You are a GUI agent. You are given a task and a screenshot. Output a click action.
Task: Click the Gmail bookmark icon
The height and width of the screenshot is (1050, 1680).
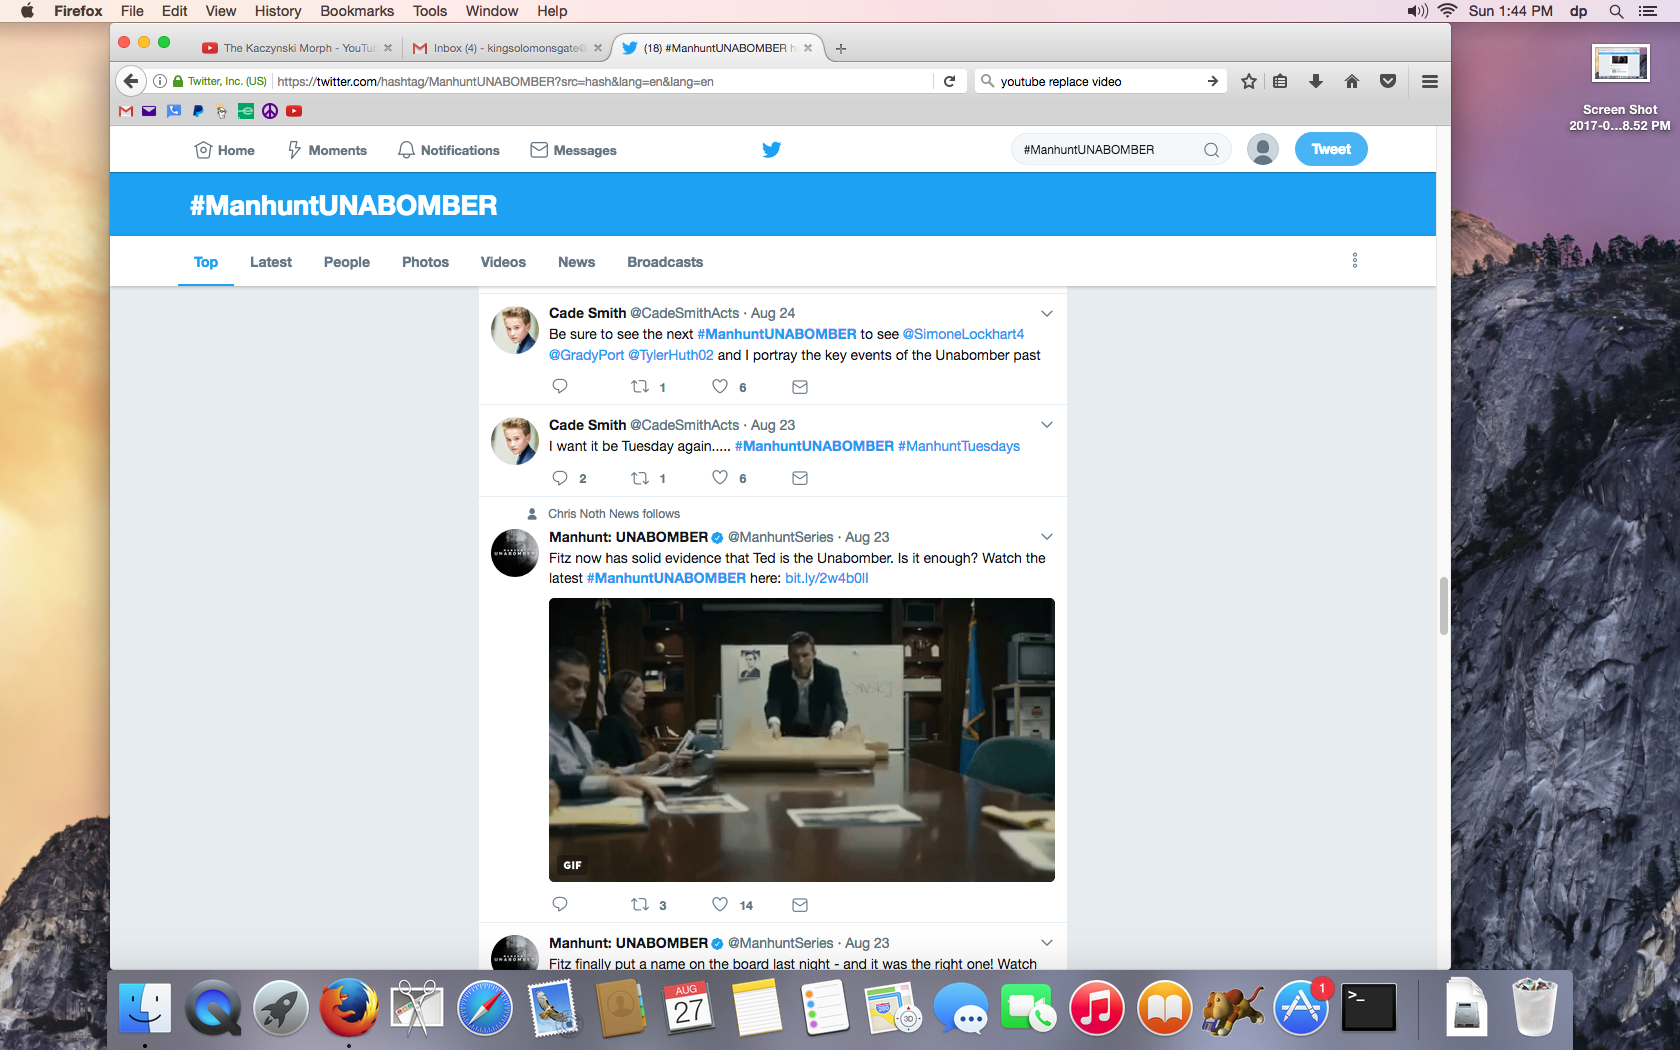coord(126,111)
